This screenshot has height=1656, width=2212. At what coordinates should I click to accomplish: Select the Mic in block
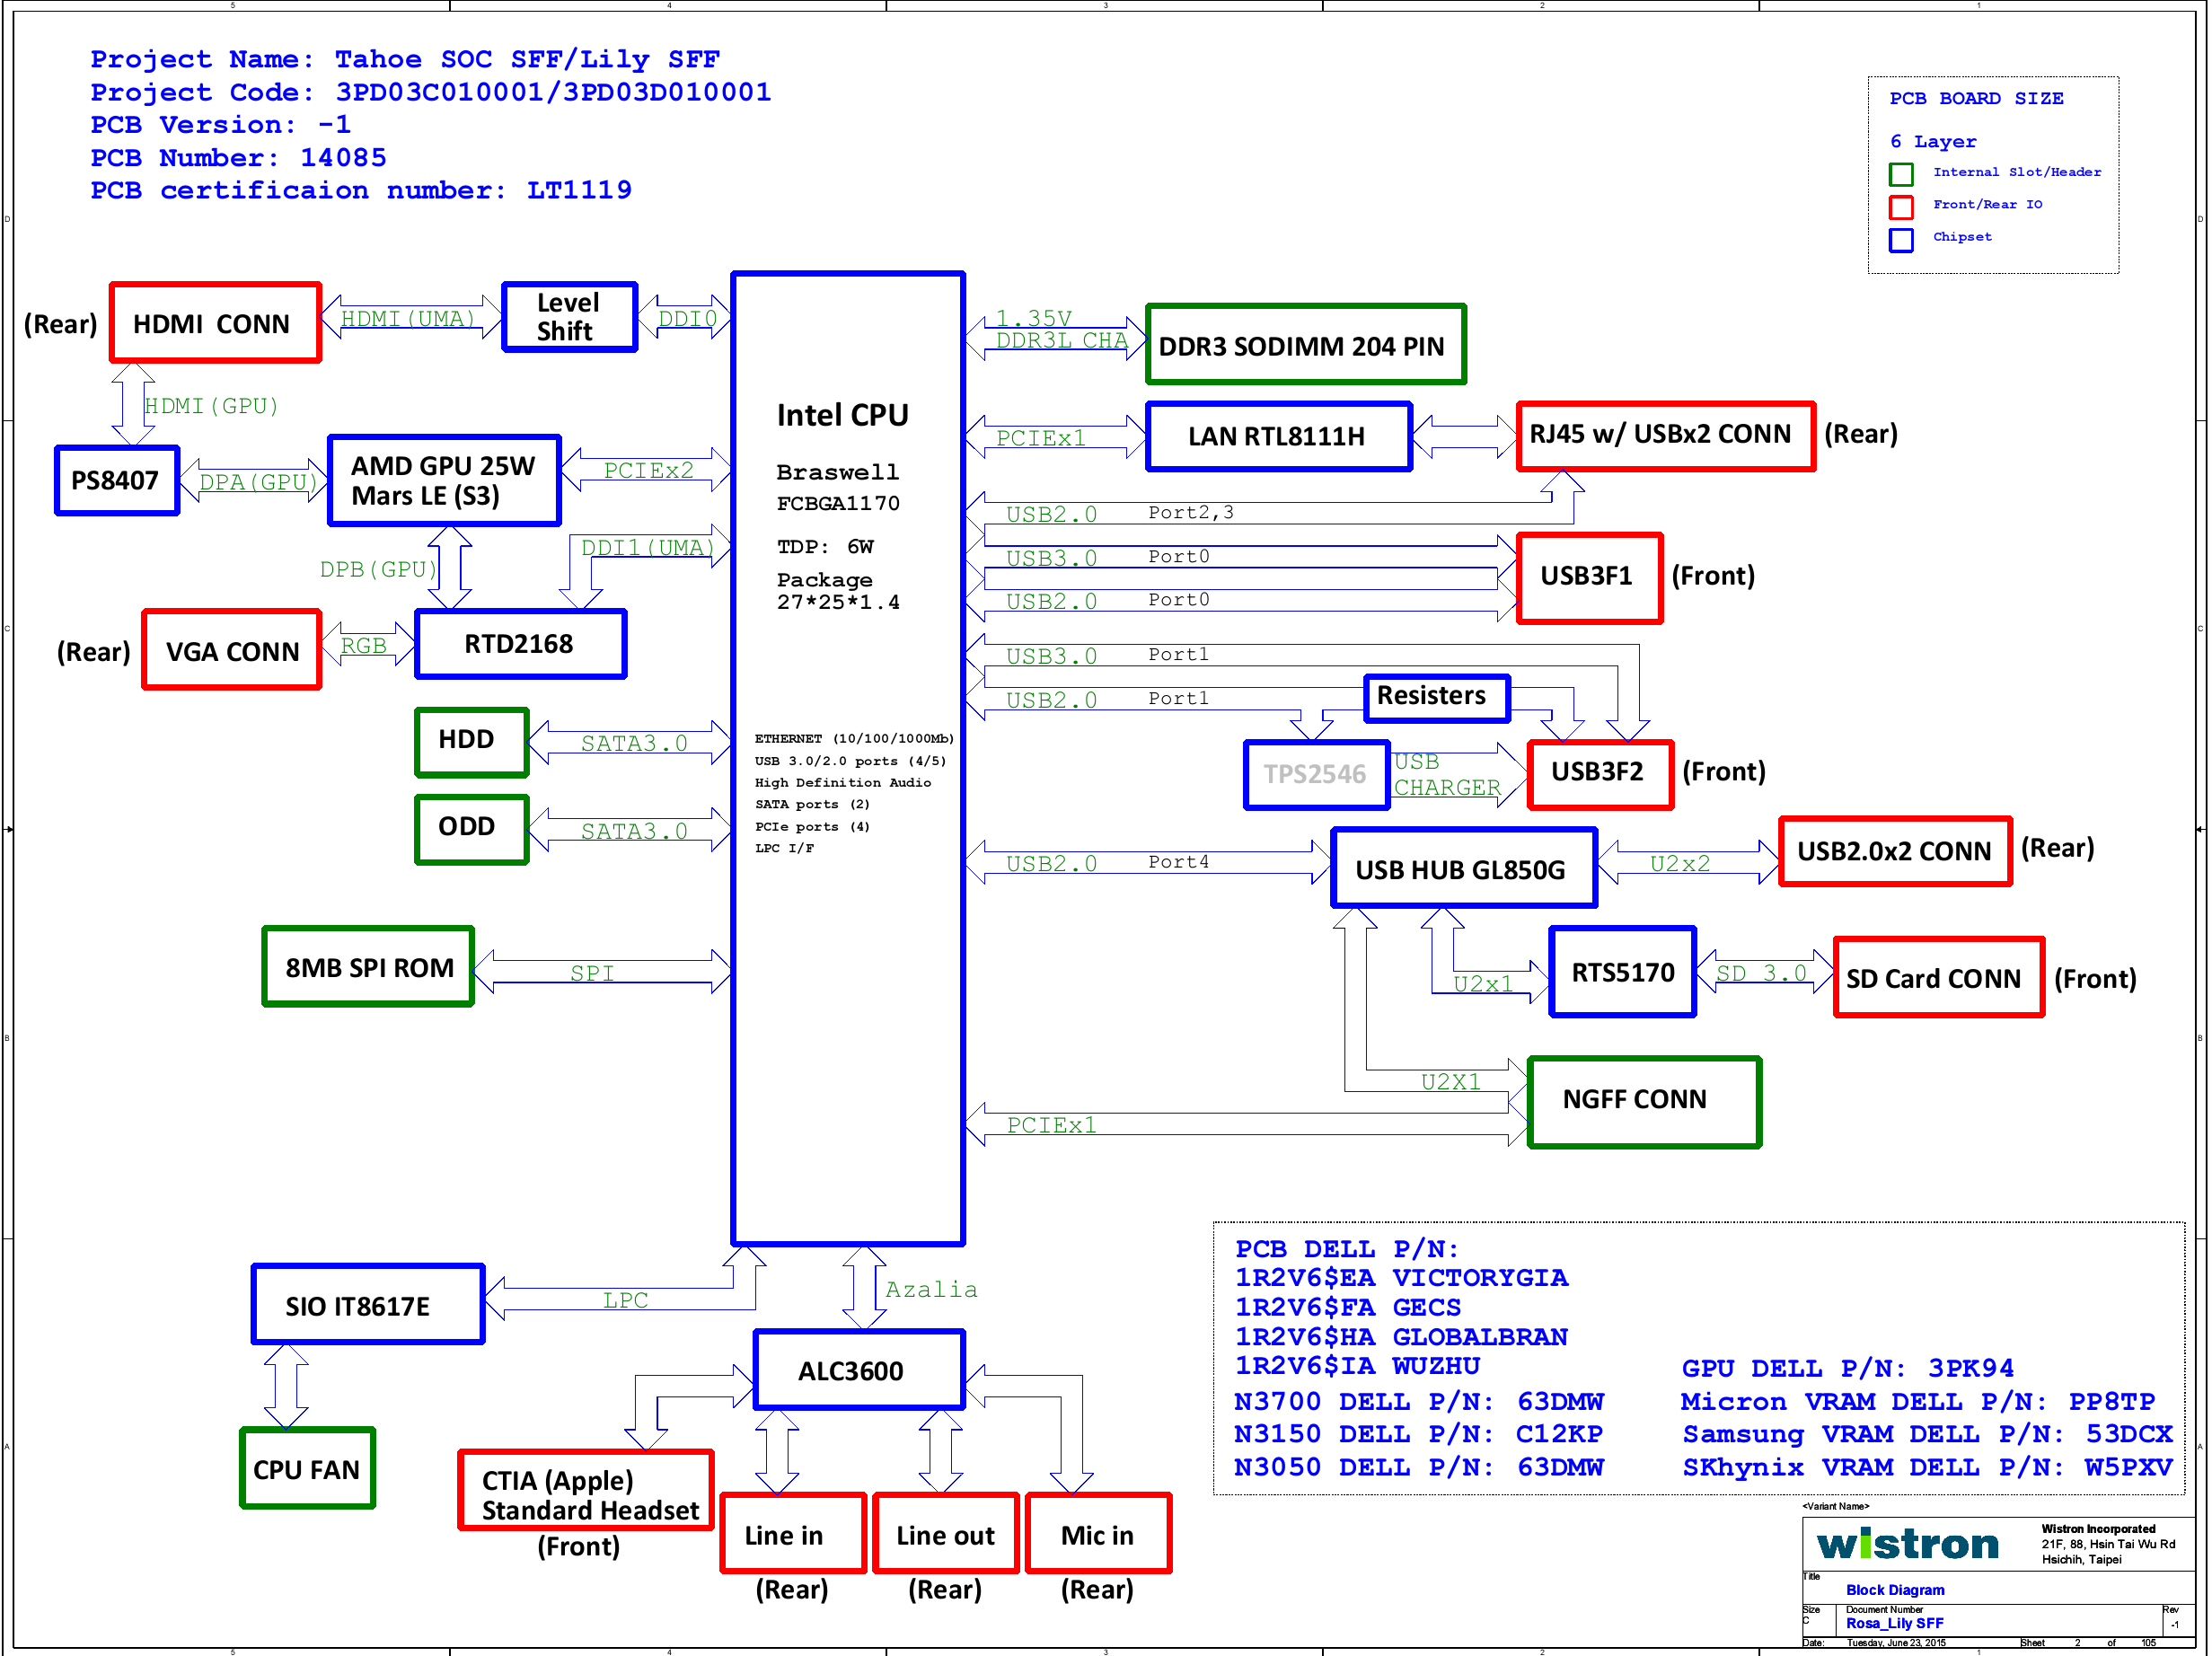click(1098, 1534)
